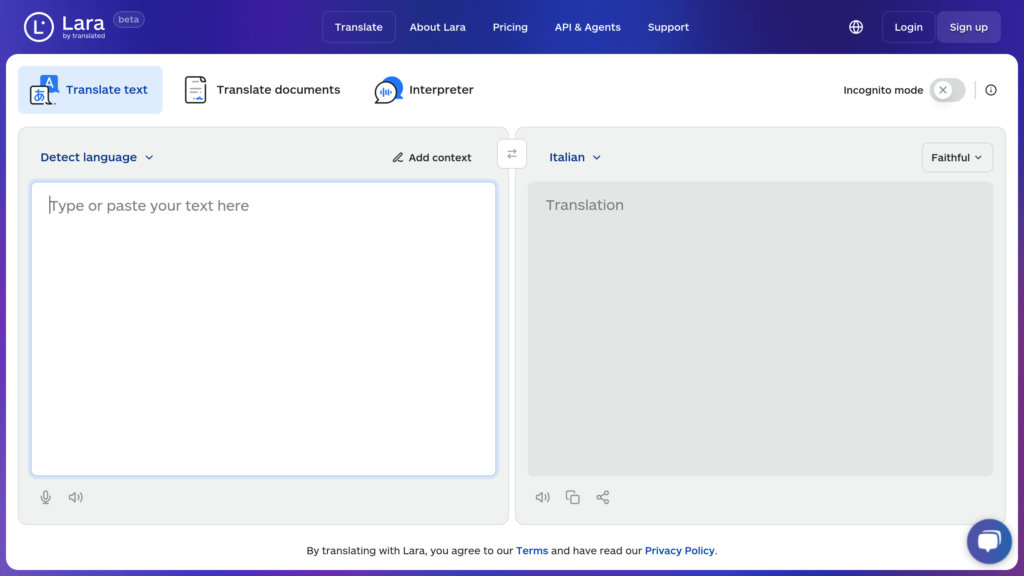Open the Privacy Policy link
Image resolution: width=1024 pixels, height=576 pixels.
679,551
